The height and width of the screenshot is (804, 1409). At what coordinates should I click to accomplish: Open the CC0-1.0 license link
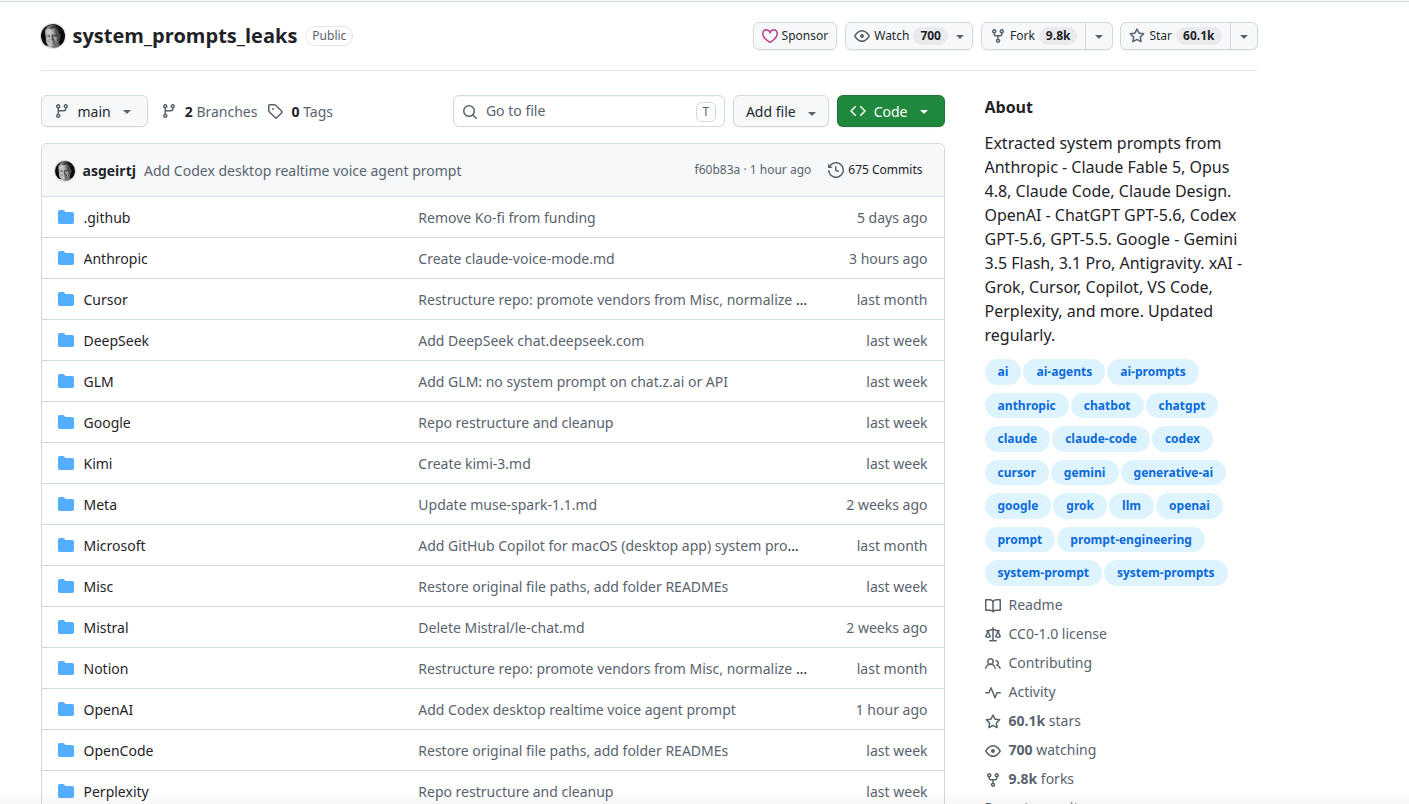(1057, 634)
